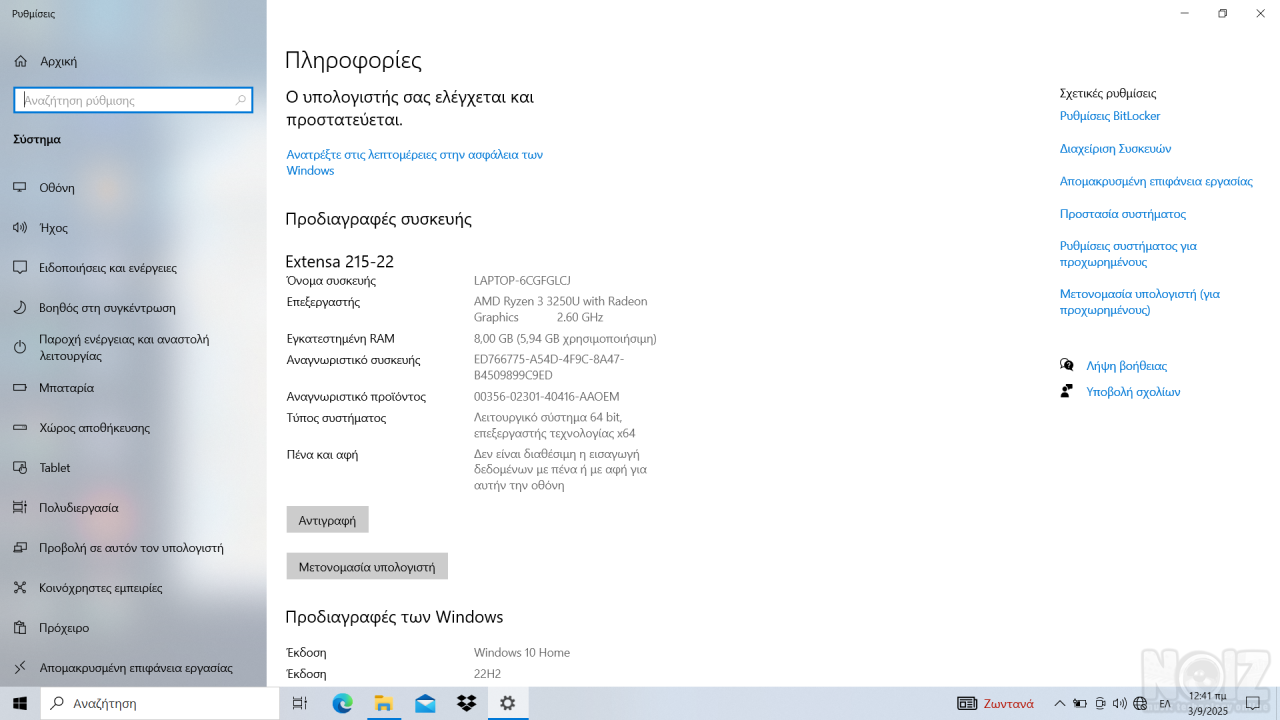Open Microsoft Edge from the taskbar
The image size is (1280, 720).
coord(343,703)
